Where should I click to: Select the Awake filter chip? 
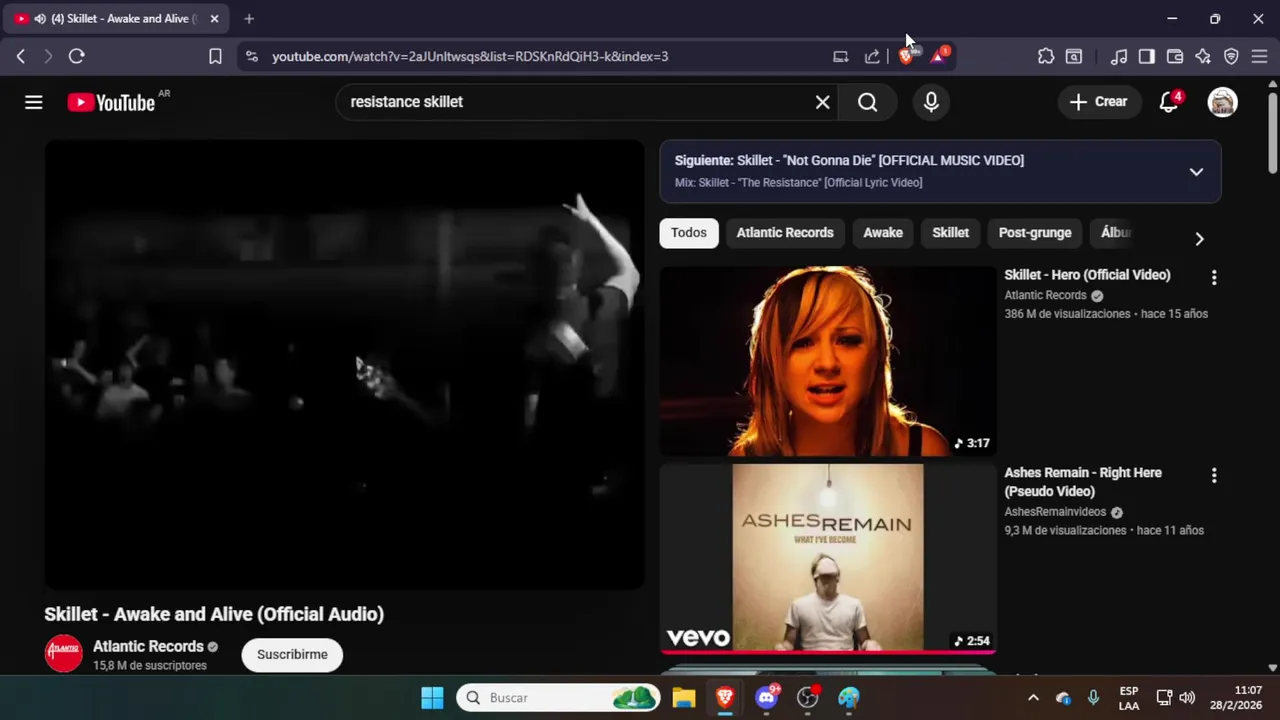point(883,232)
